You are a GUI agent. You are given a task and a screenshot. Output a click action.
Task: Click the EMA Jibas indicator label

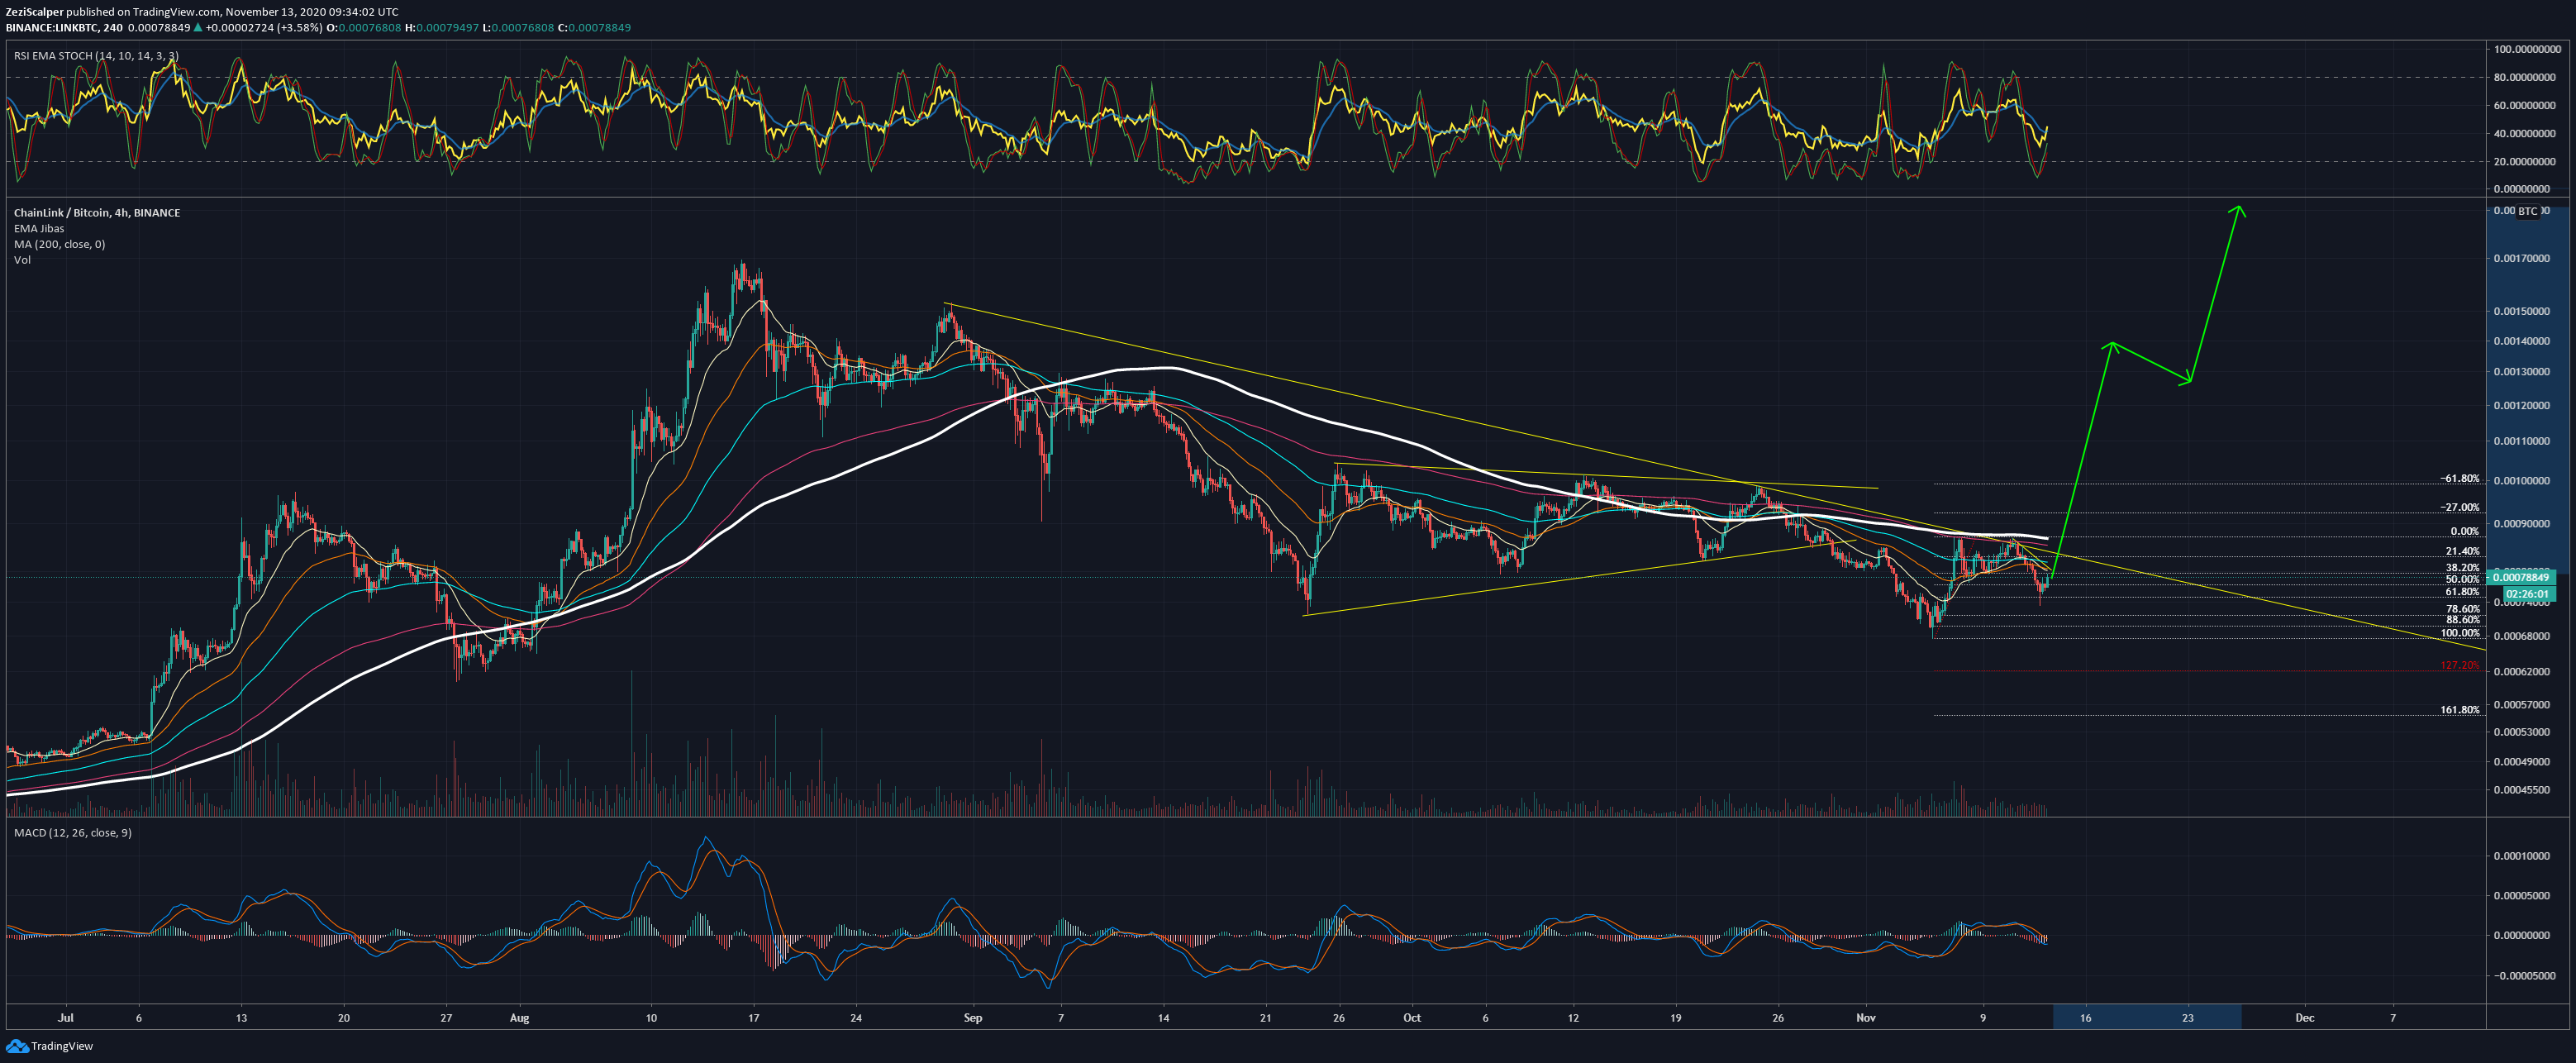coord(39,229)
